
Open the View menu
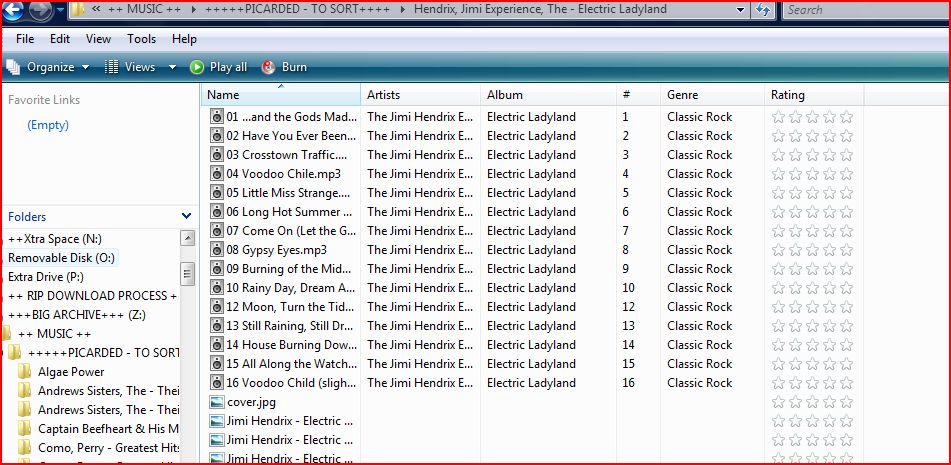[x=98, y=39]
